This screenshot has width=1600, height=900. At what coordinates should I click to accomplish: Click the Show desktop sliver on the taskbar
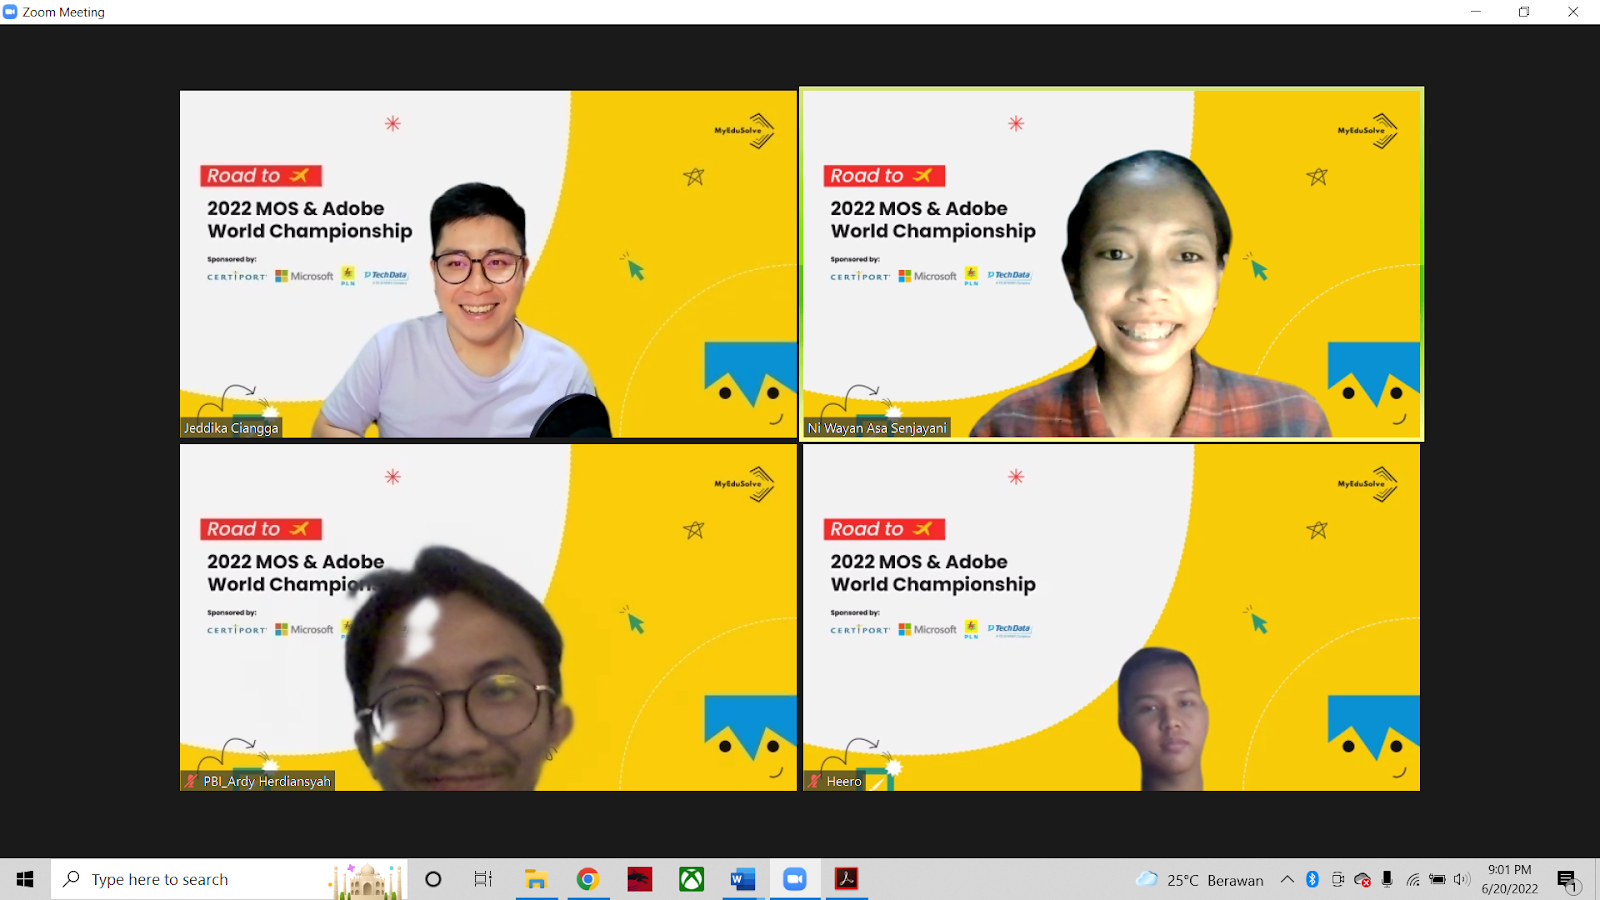(1597, 880)
